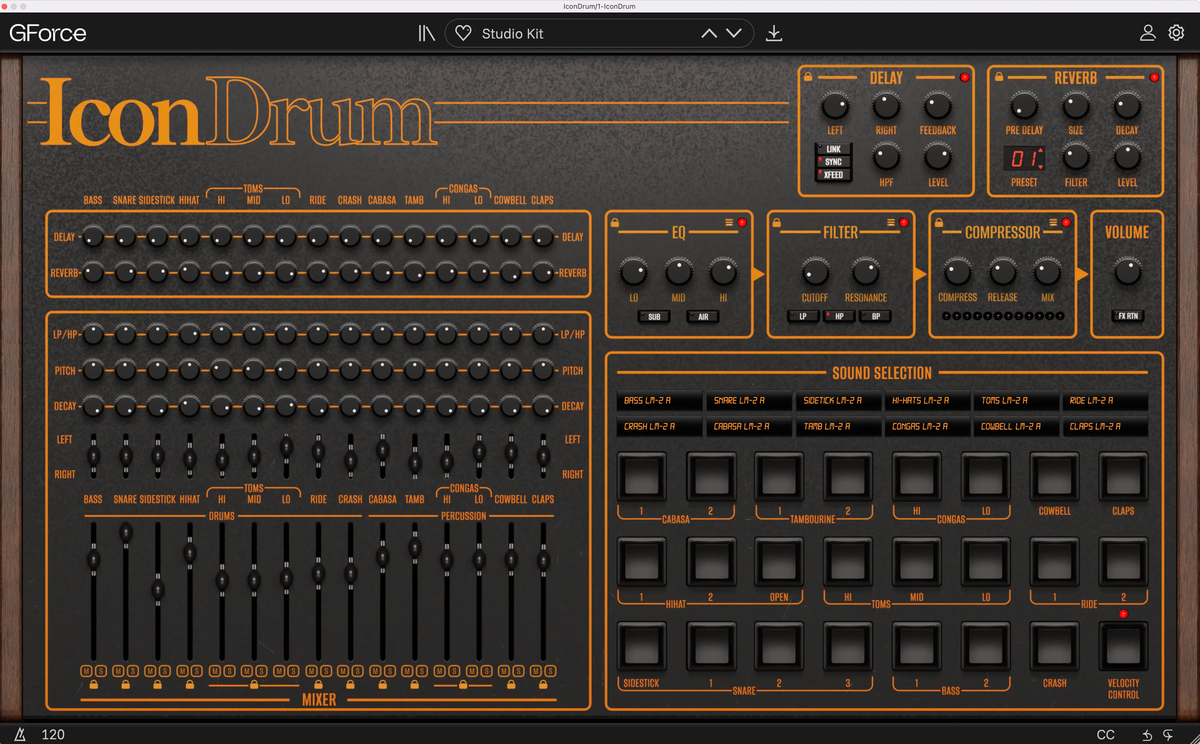Open the FILTER section hamburger menu
The image size is (1200, 744).
(x=891, y=222)
